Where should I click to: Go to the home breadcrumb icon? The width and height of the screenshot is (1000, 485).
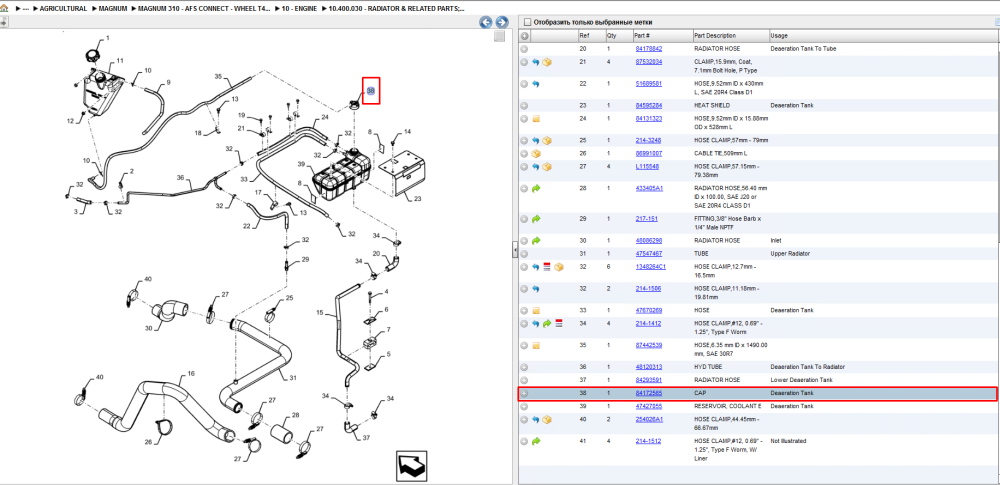[x=4, y=9]
